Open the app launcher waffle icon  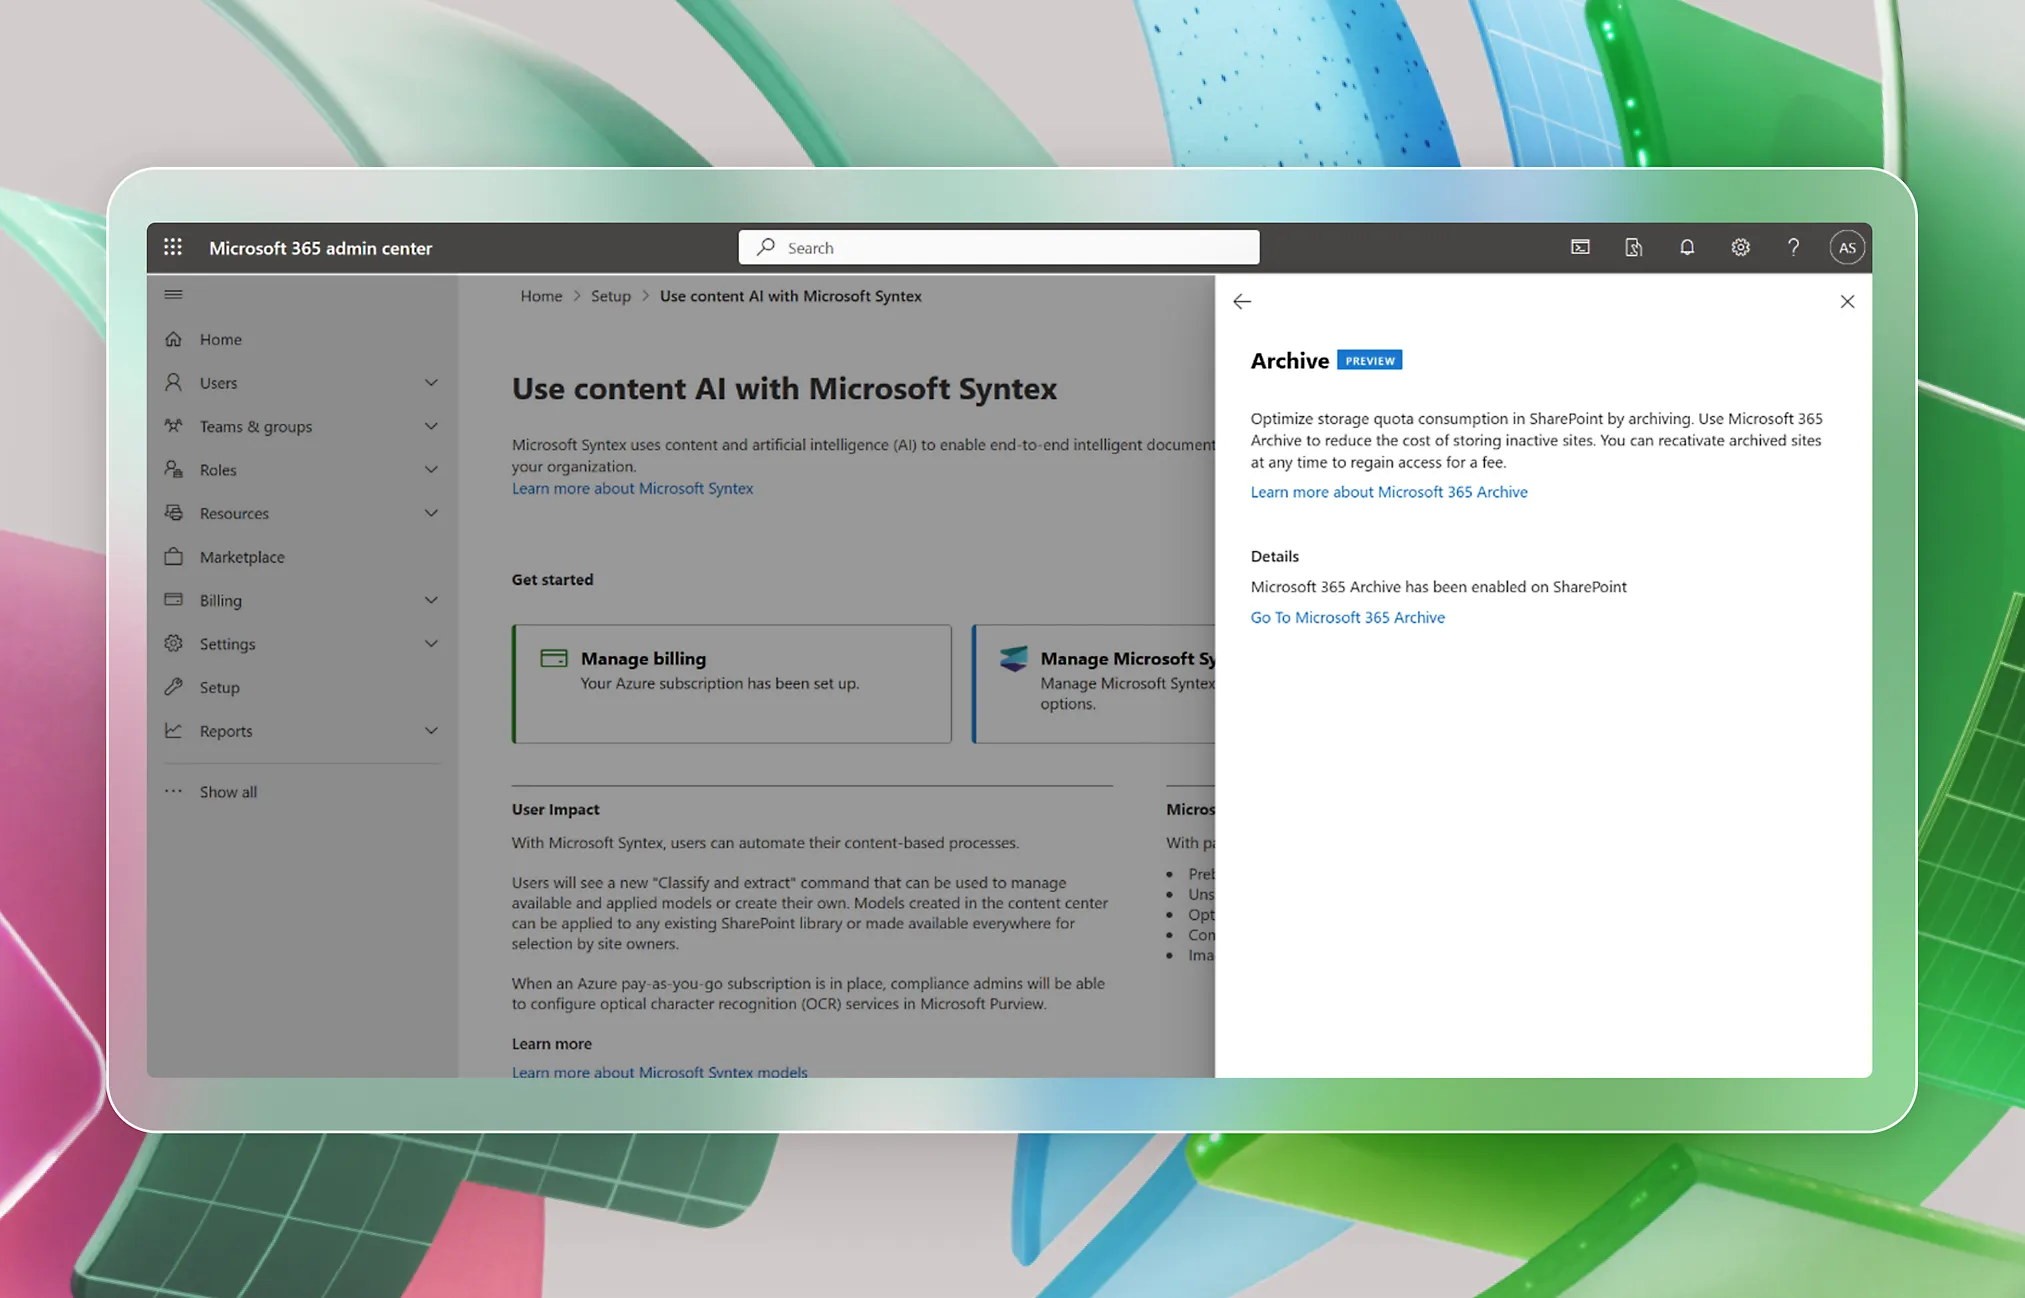(173, 247)
